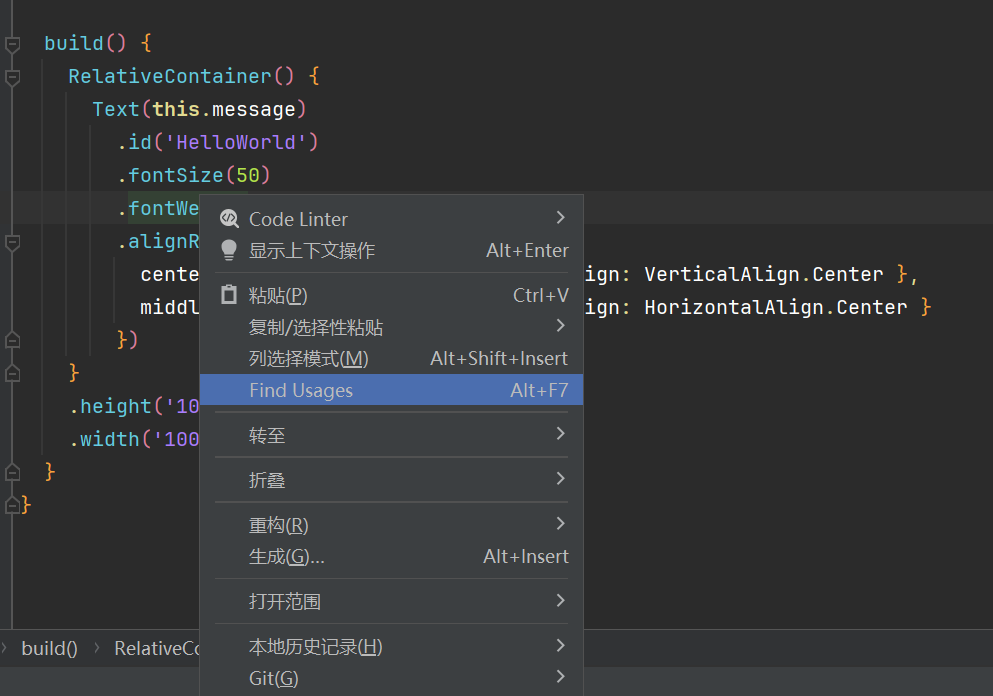
Task: Expand the Code Linter submenu arrow
Action: 560,218
